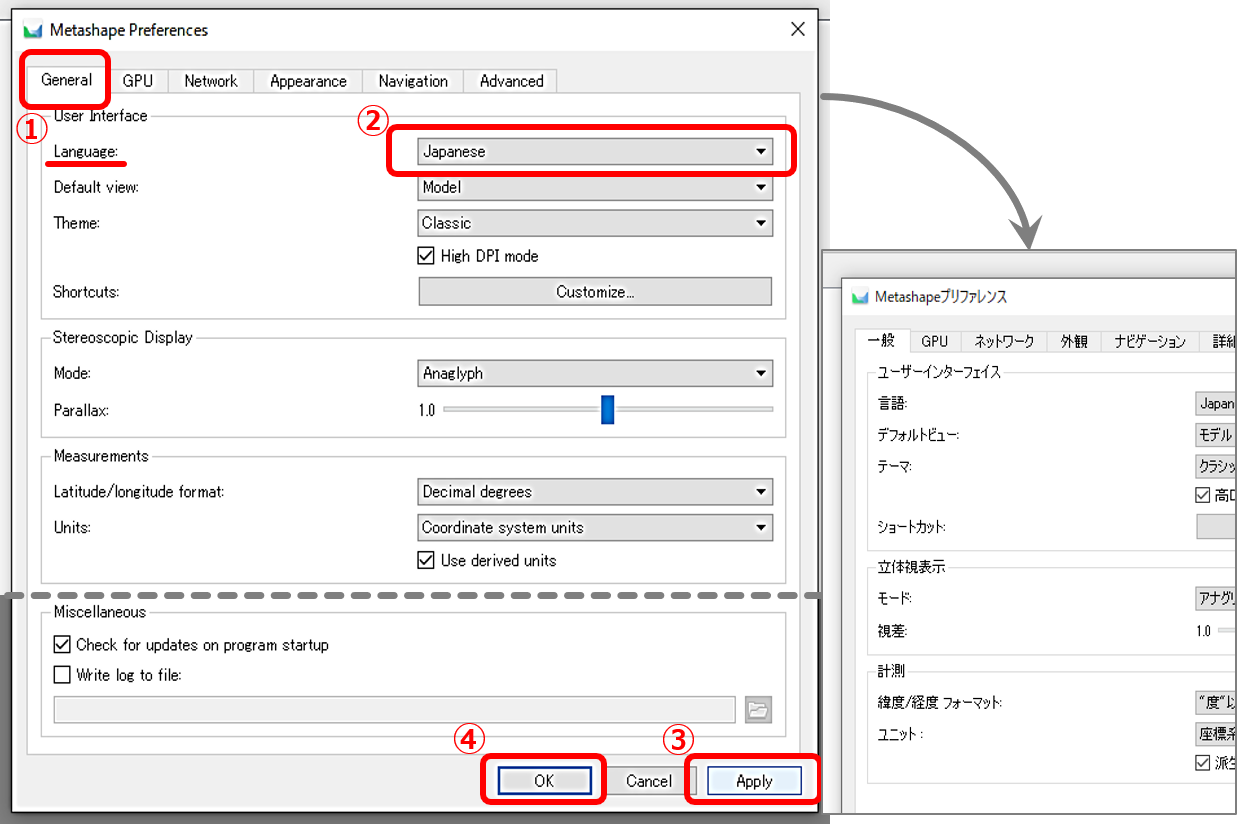Screen dimensions: 1243x824
Task: Open the Advanced tab
Action: point(511,81)
